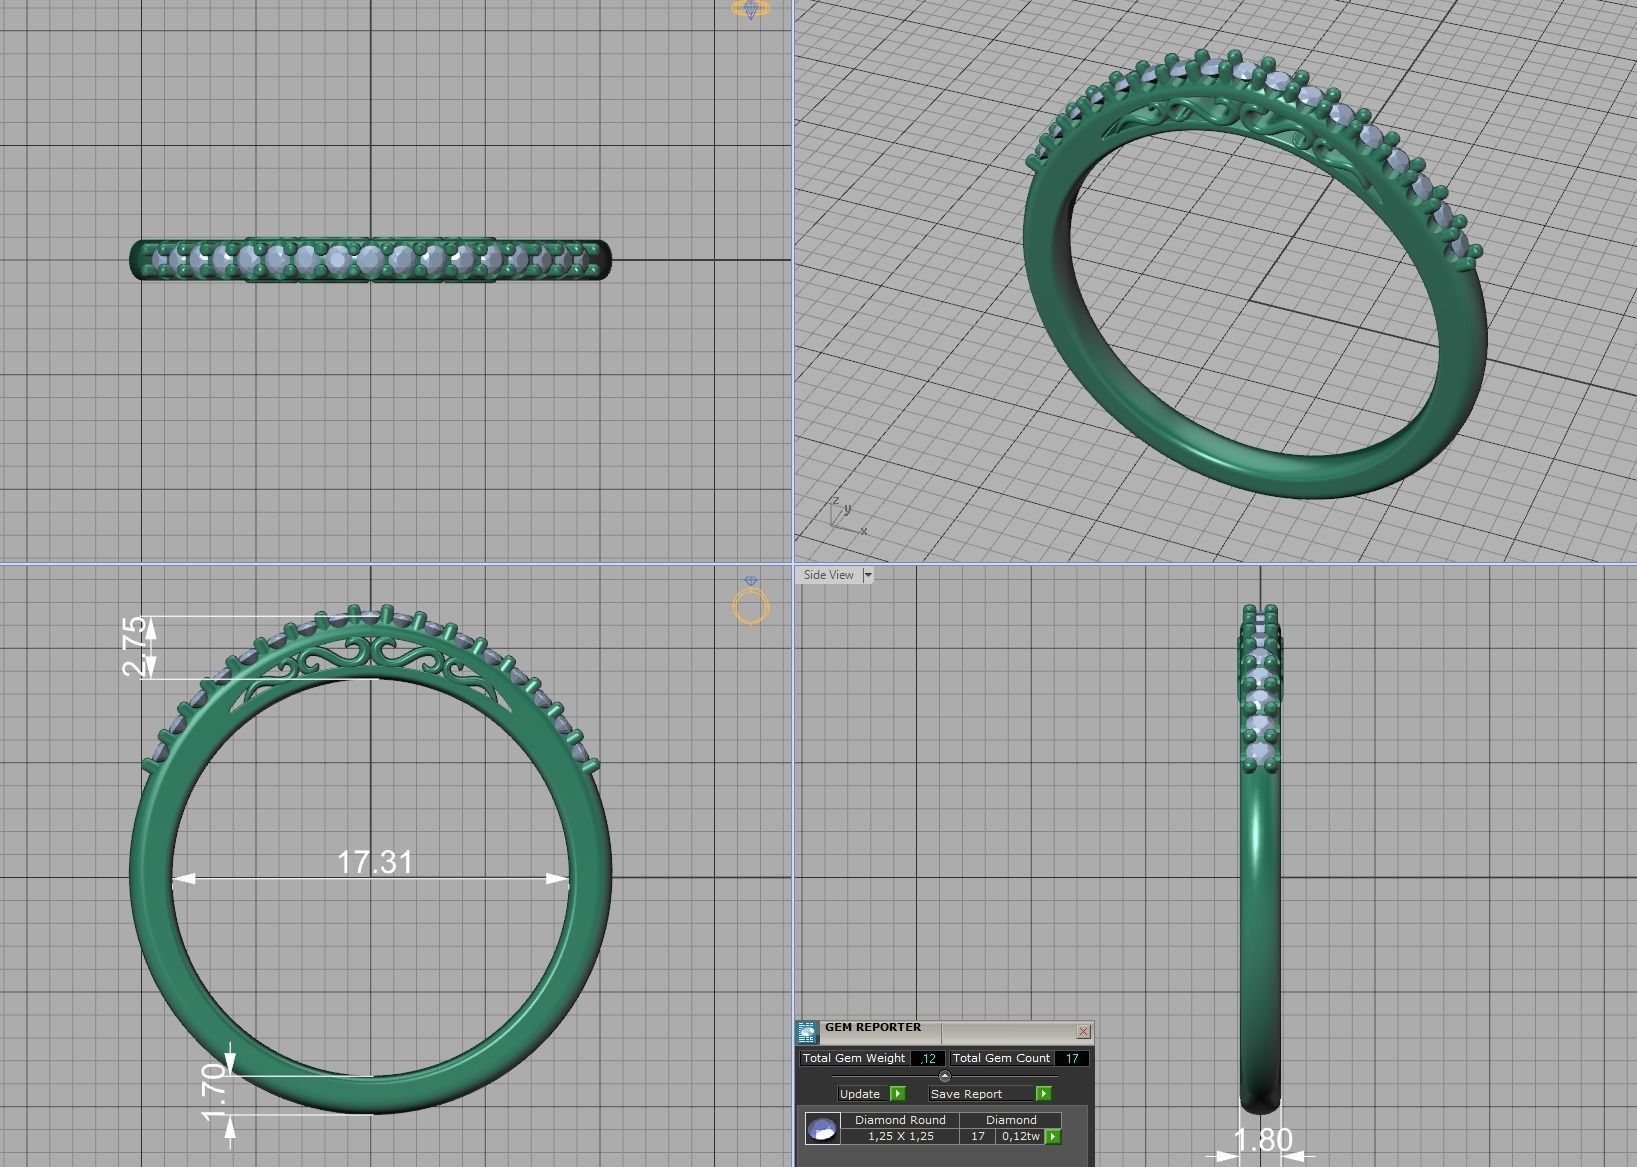Select the Total Gem Count value field
Viewport: 1637px width, 1167px height.
click(1072, 1058)
